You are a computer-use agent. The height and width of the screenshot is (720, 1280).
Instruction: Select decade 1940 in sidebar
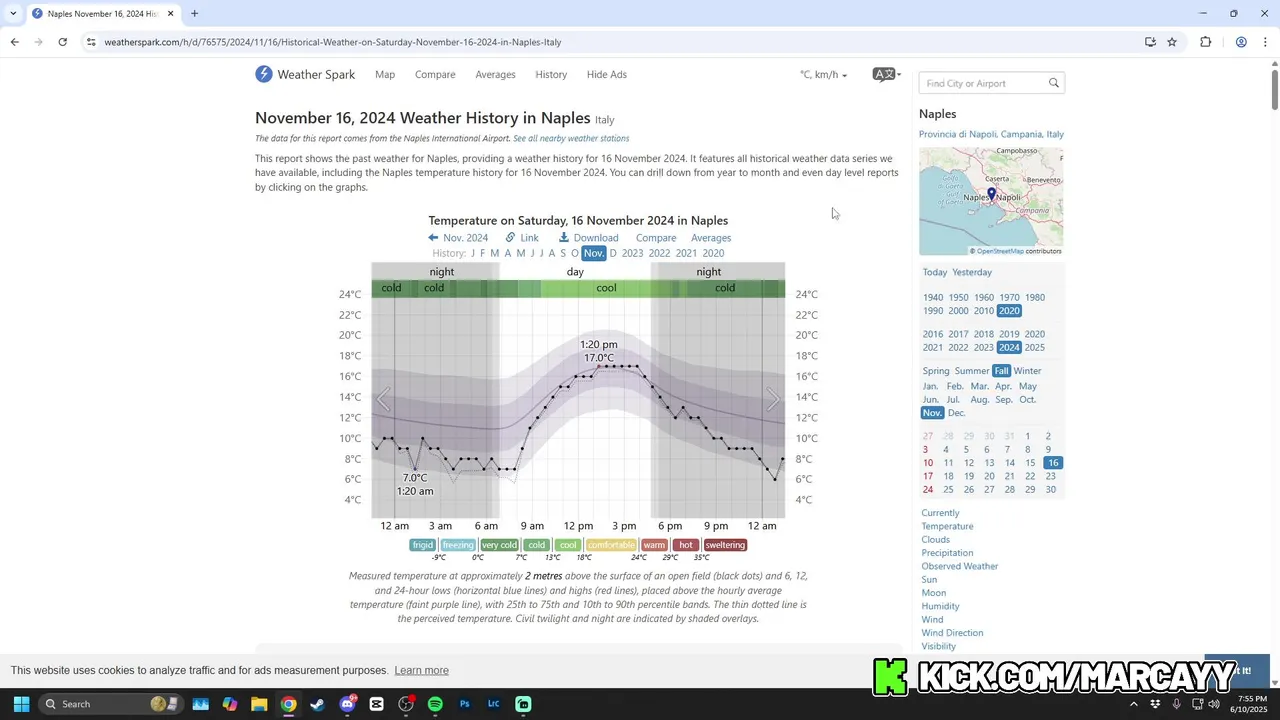[933, 298]
